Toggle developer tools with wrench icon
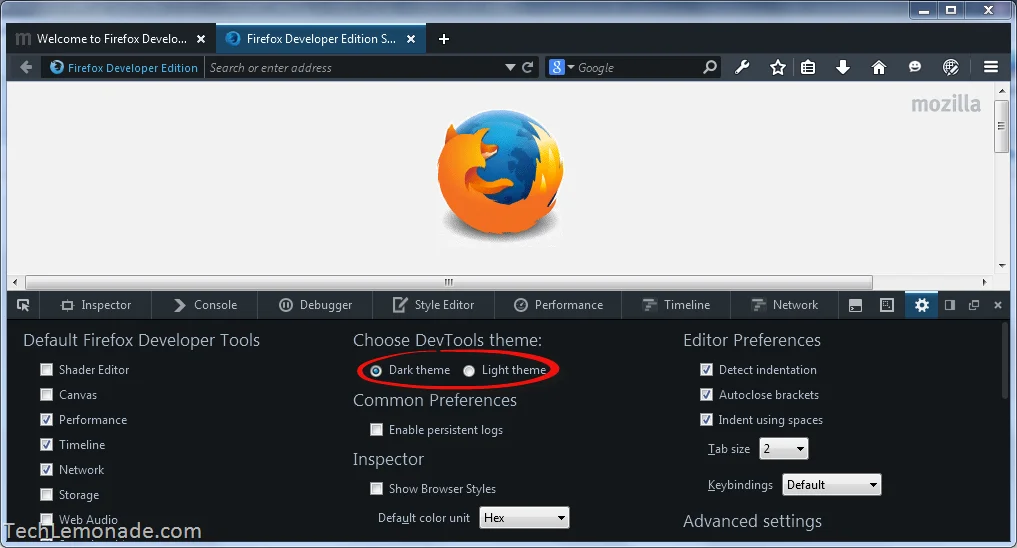This screenshot has height=548, width=1017. pos(742,67)
